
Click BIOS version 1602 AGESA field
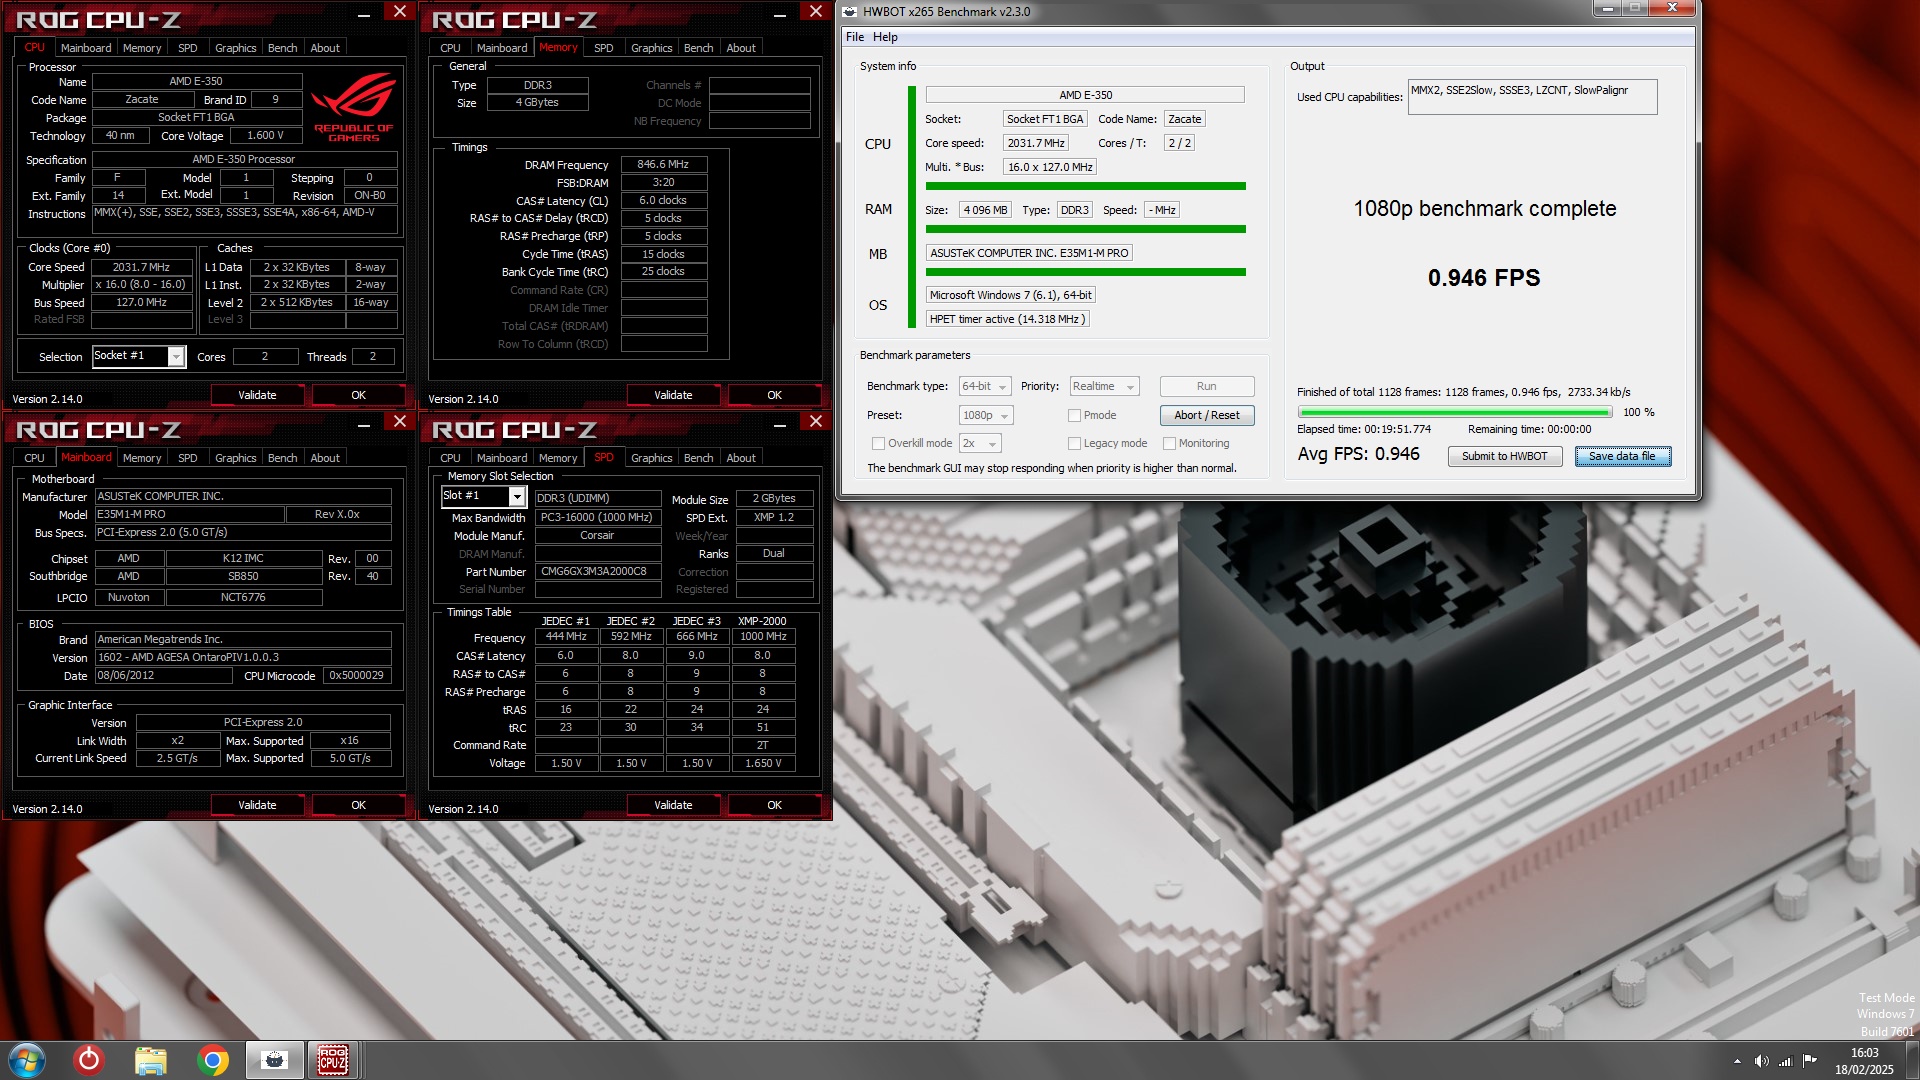tap(243, 657)
